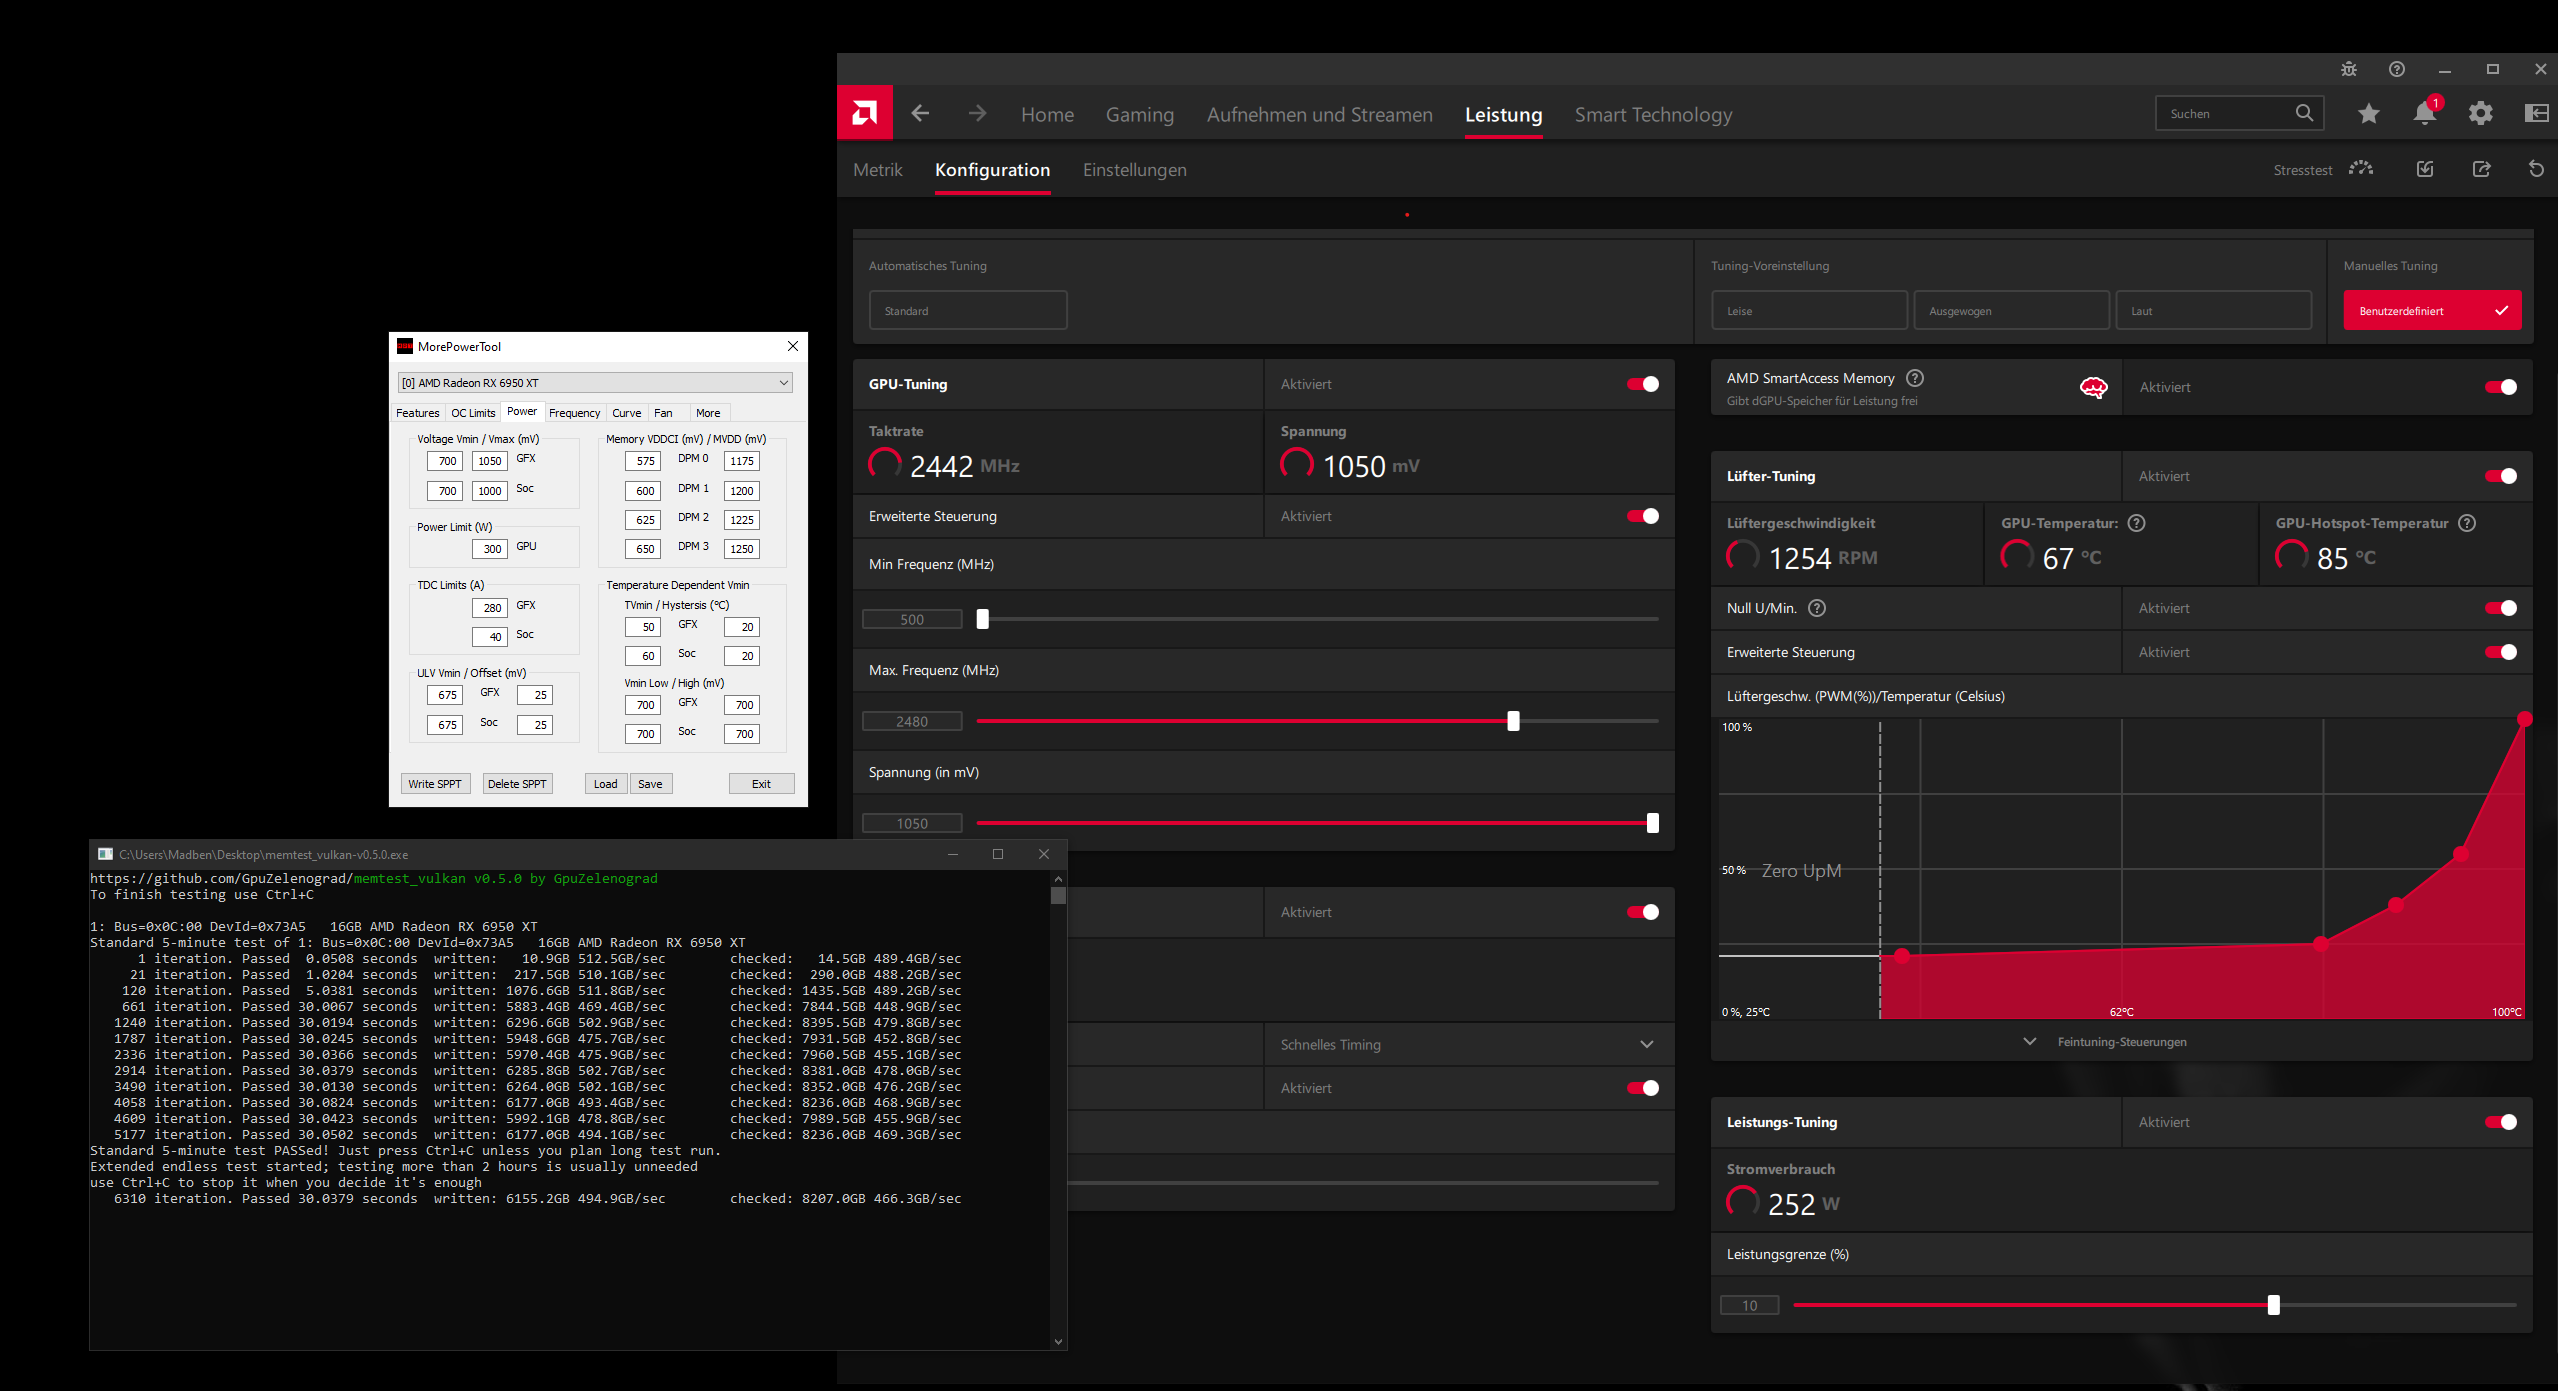This screenshot has width=2558, height=1391.
Task: Run the Stresstest icon
Action: (x=2361, y=169)
